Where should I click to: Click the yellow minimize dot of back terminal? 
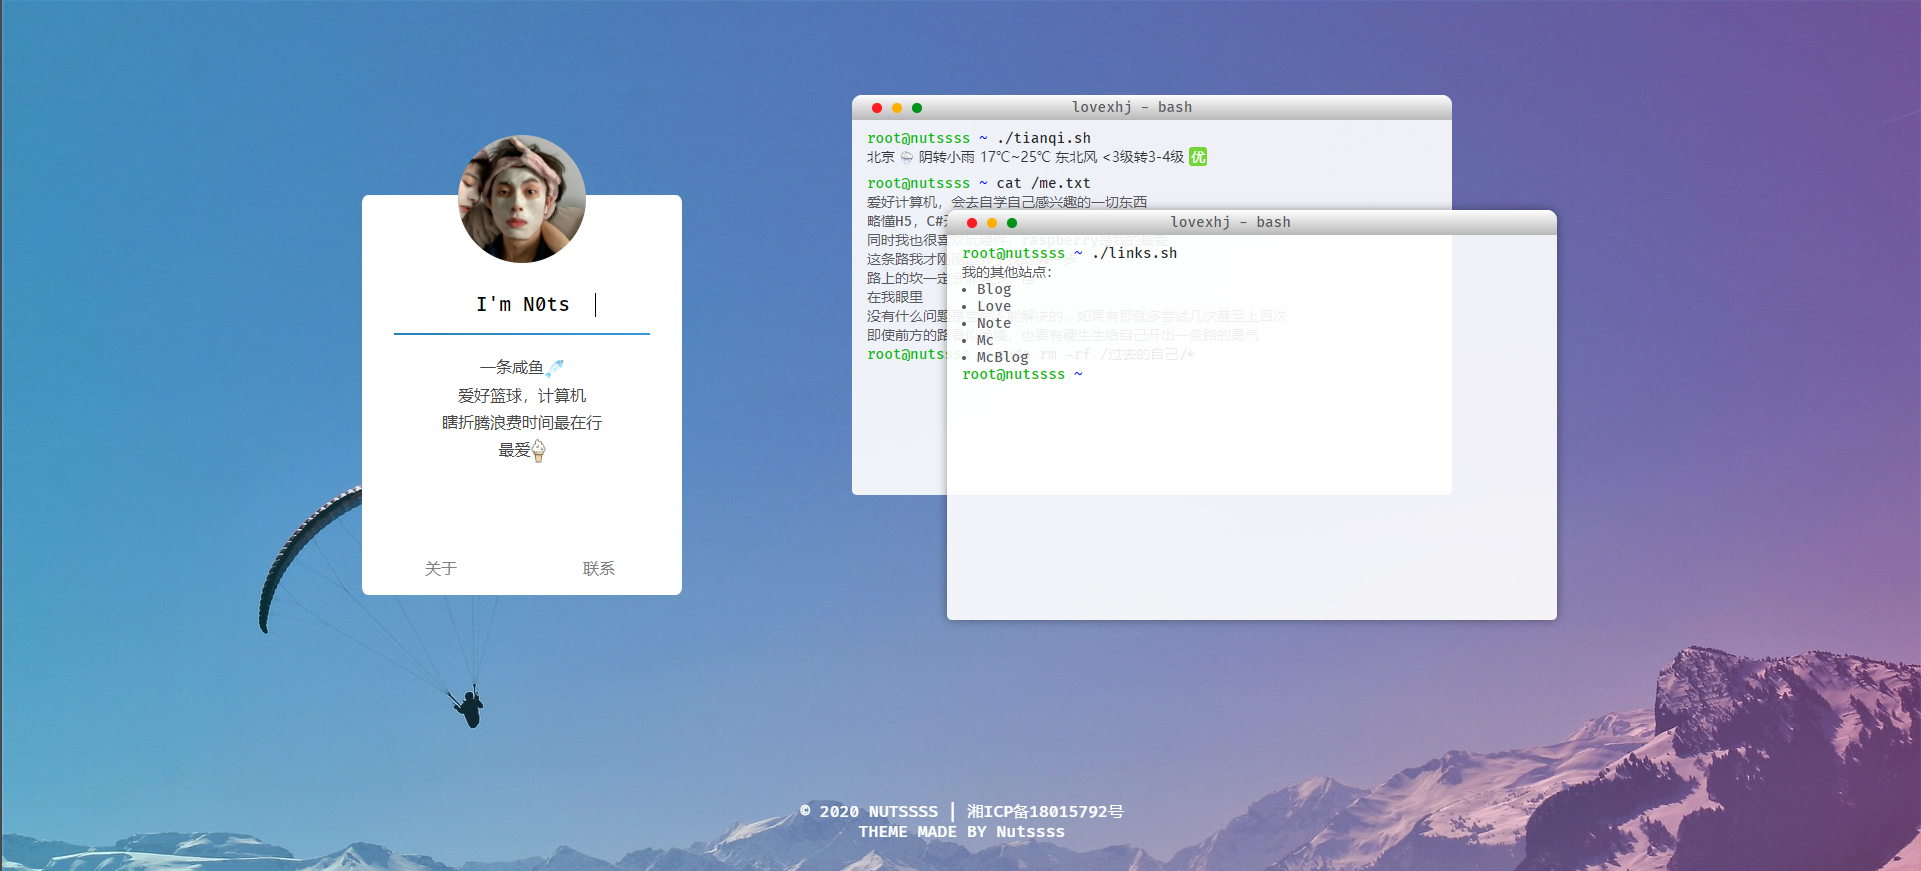point(897,108)
